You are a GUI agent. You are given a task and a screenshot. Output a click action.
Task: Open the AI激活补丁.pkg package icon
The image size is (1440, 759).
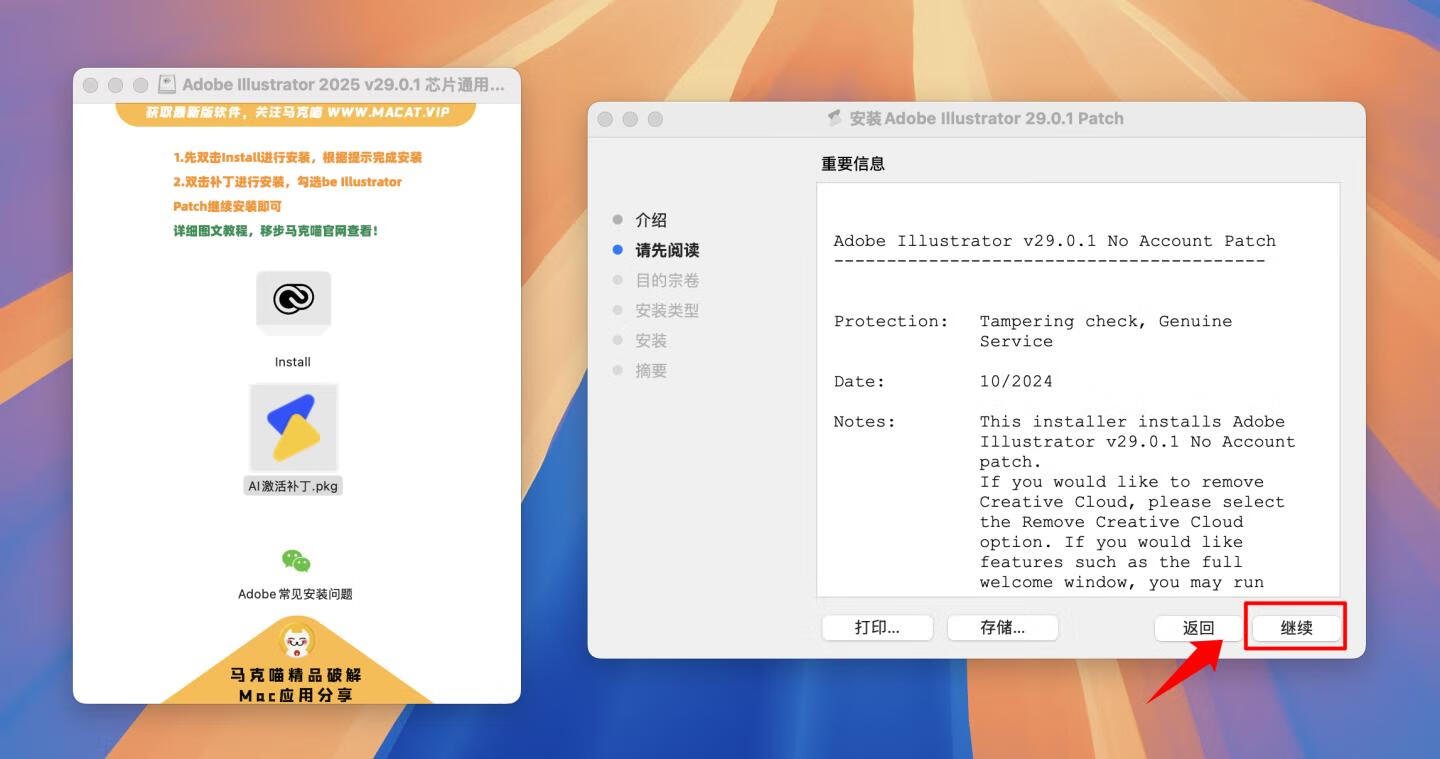(x=293, y=427)
